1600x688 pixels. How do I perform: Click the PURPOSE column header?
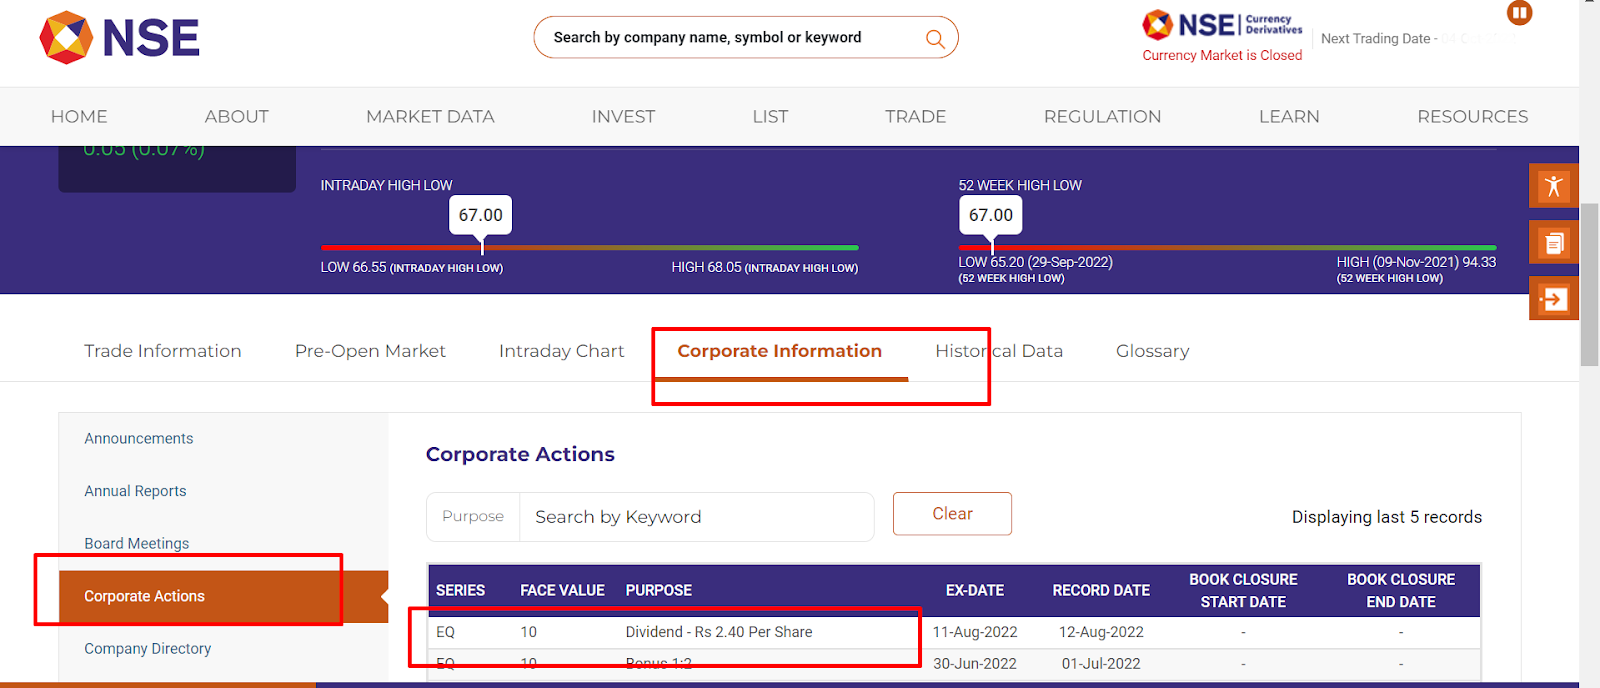[659, 591]
